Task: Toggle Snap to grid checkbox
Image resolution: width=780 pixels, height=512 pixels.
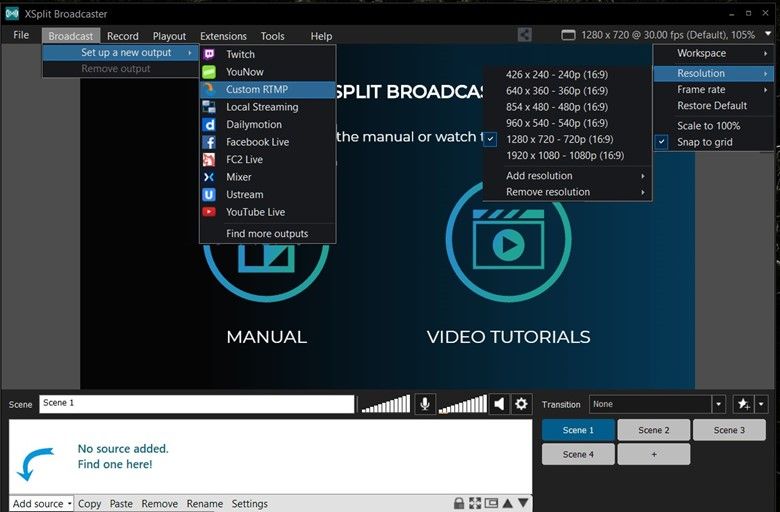Action: pos(662,142)
